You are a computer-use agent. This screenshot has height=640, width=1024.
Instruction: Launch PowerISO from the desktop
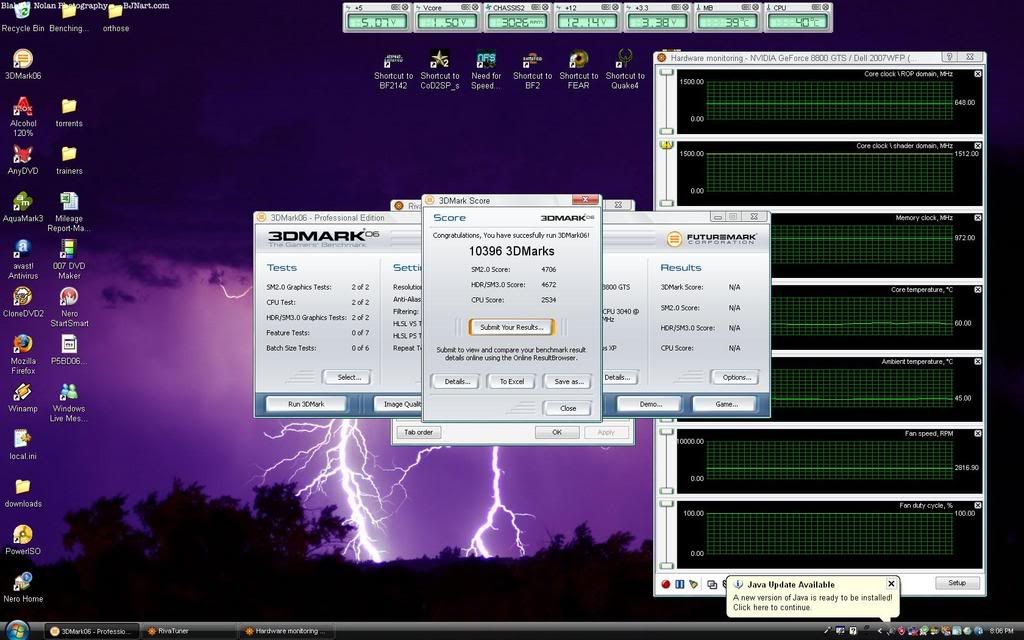[23, 540]
